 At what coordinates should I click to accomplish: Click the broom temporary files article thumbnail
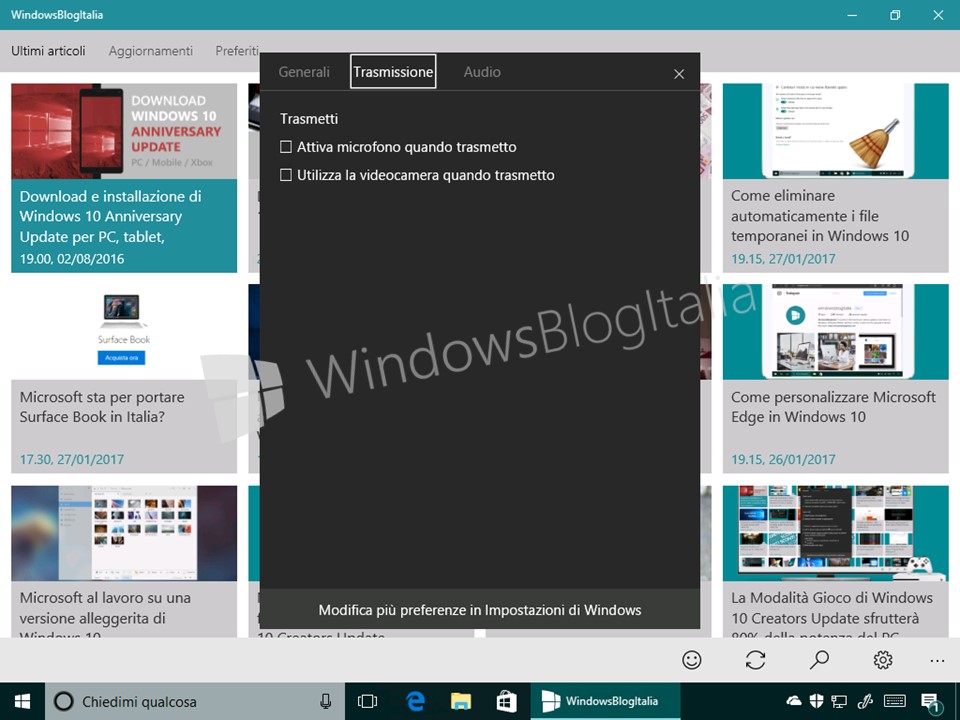click(x=836, y=131)
